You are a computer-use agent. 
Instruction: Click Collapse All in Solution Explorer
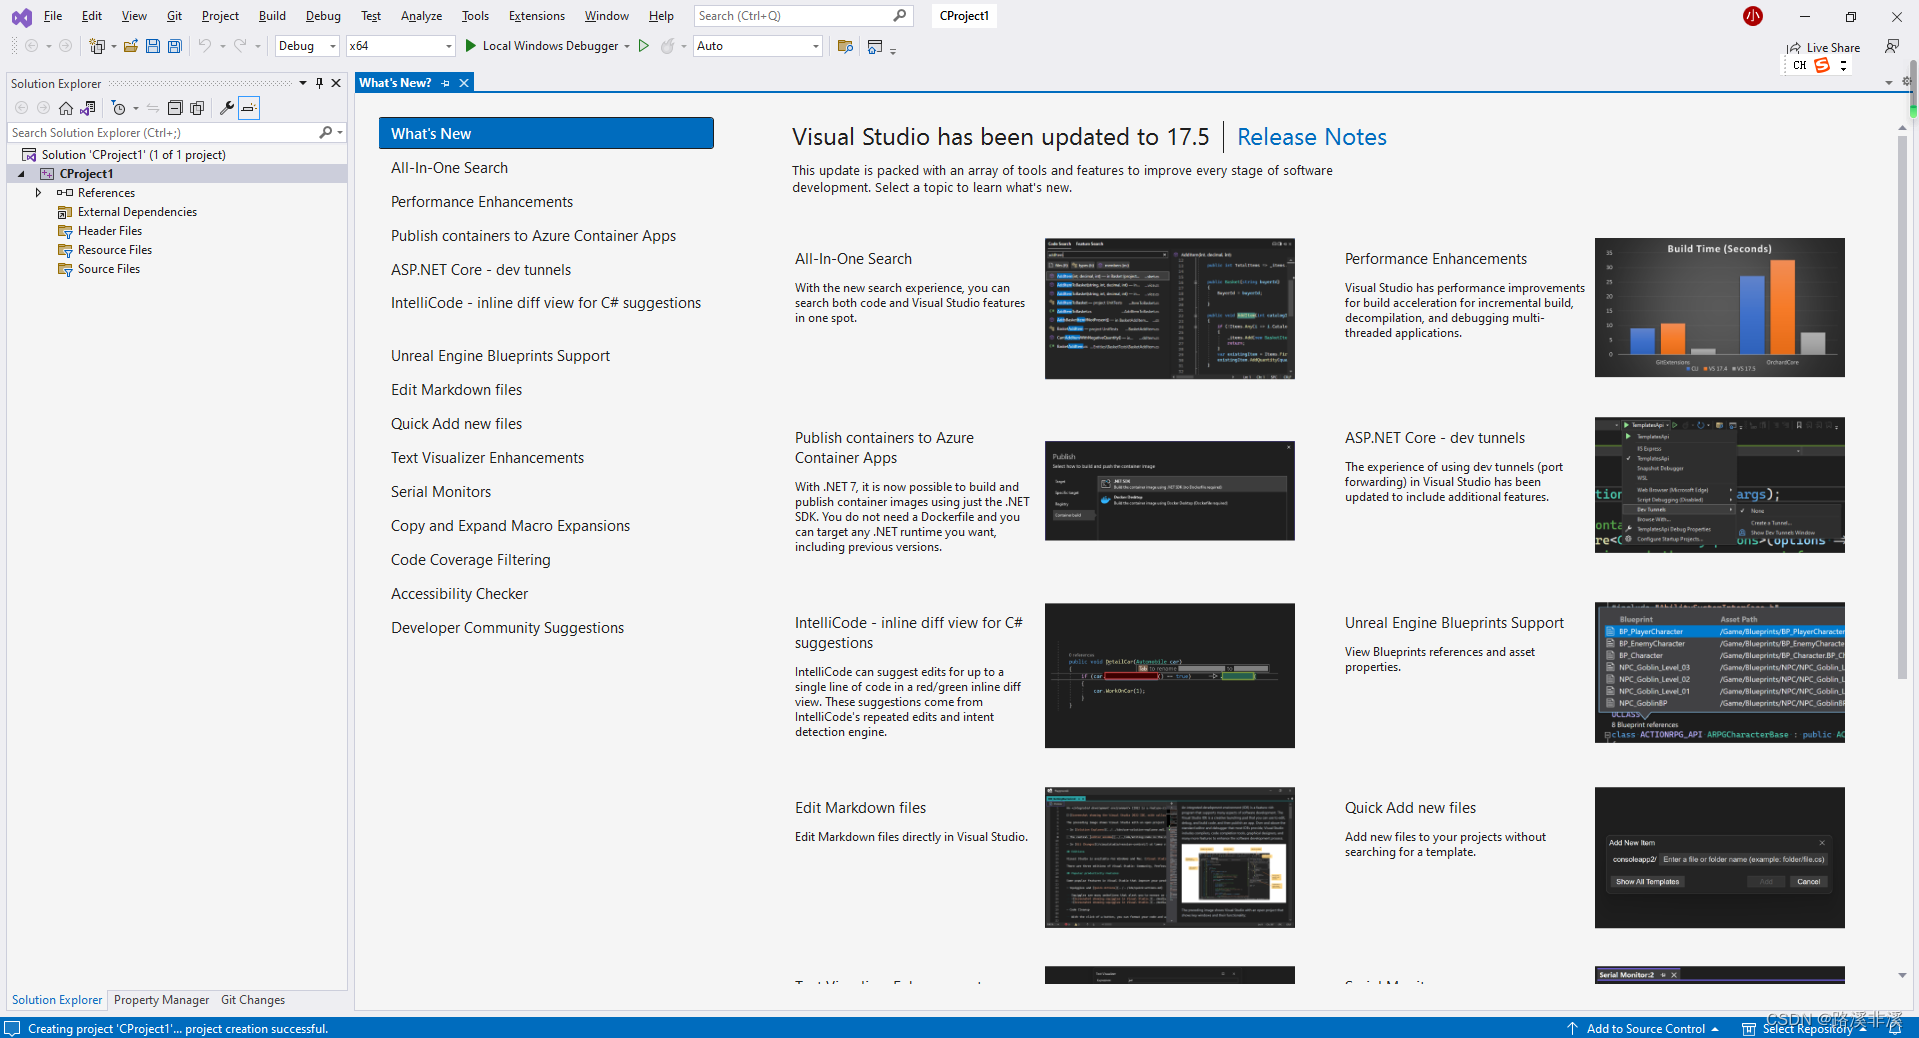click(175, 108)
